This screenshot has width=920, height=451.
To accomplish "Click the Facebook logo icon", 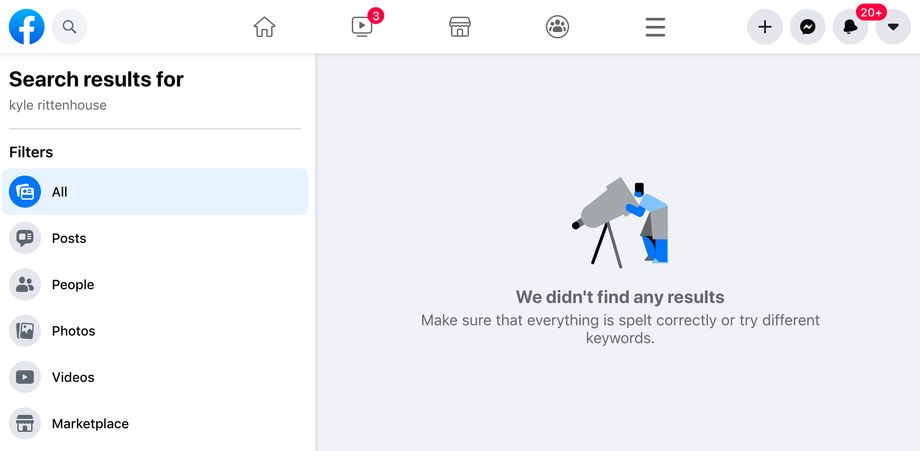I will (26, 27).
